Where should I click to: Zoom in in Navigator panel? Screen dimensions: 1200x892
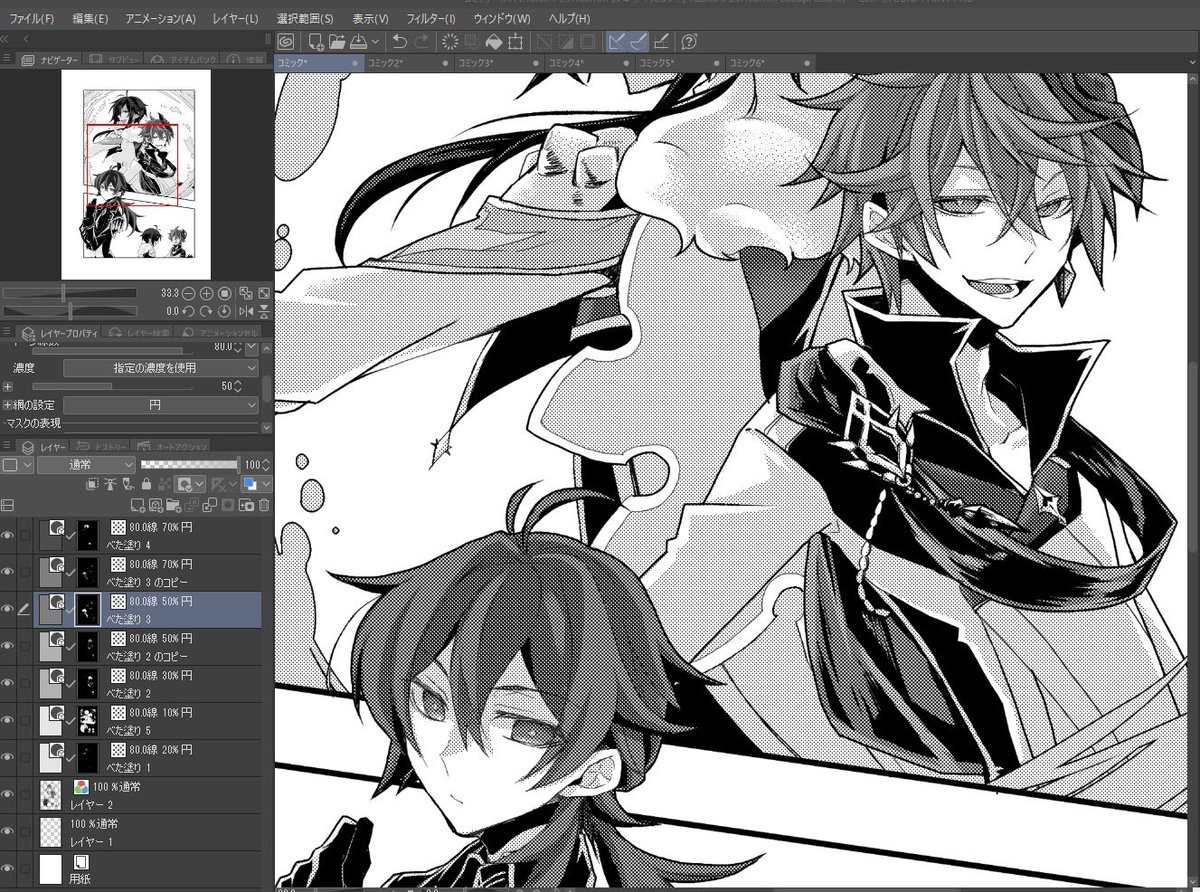(206, 294)
